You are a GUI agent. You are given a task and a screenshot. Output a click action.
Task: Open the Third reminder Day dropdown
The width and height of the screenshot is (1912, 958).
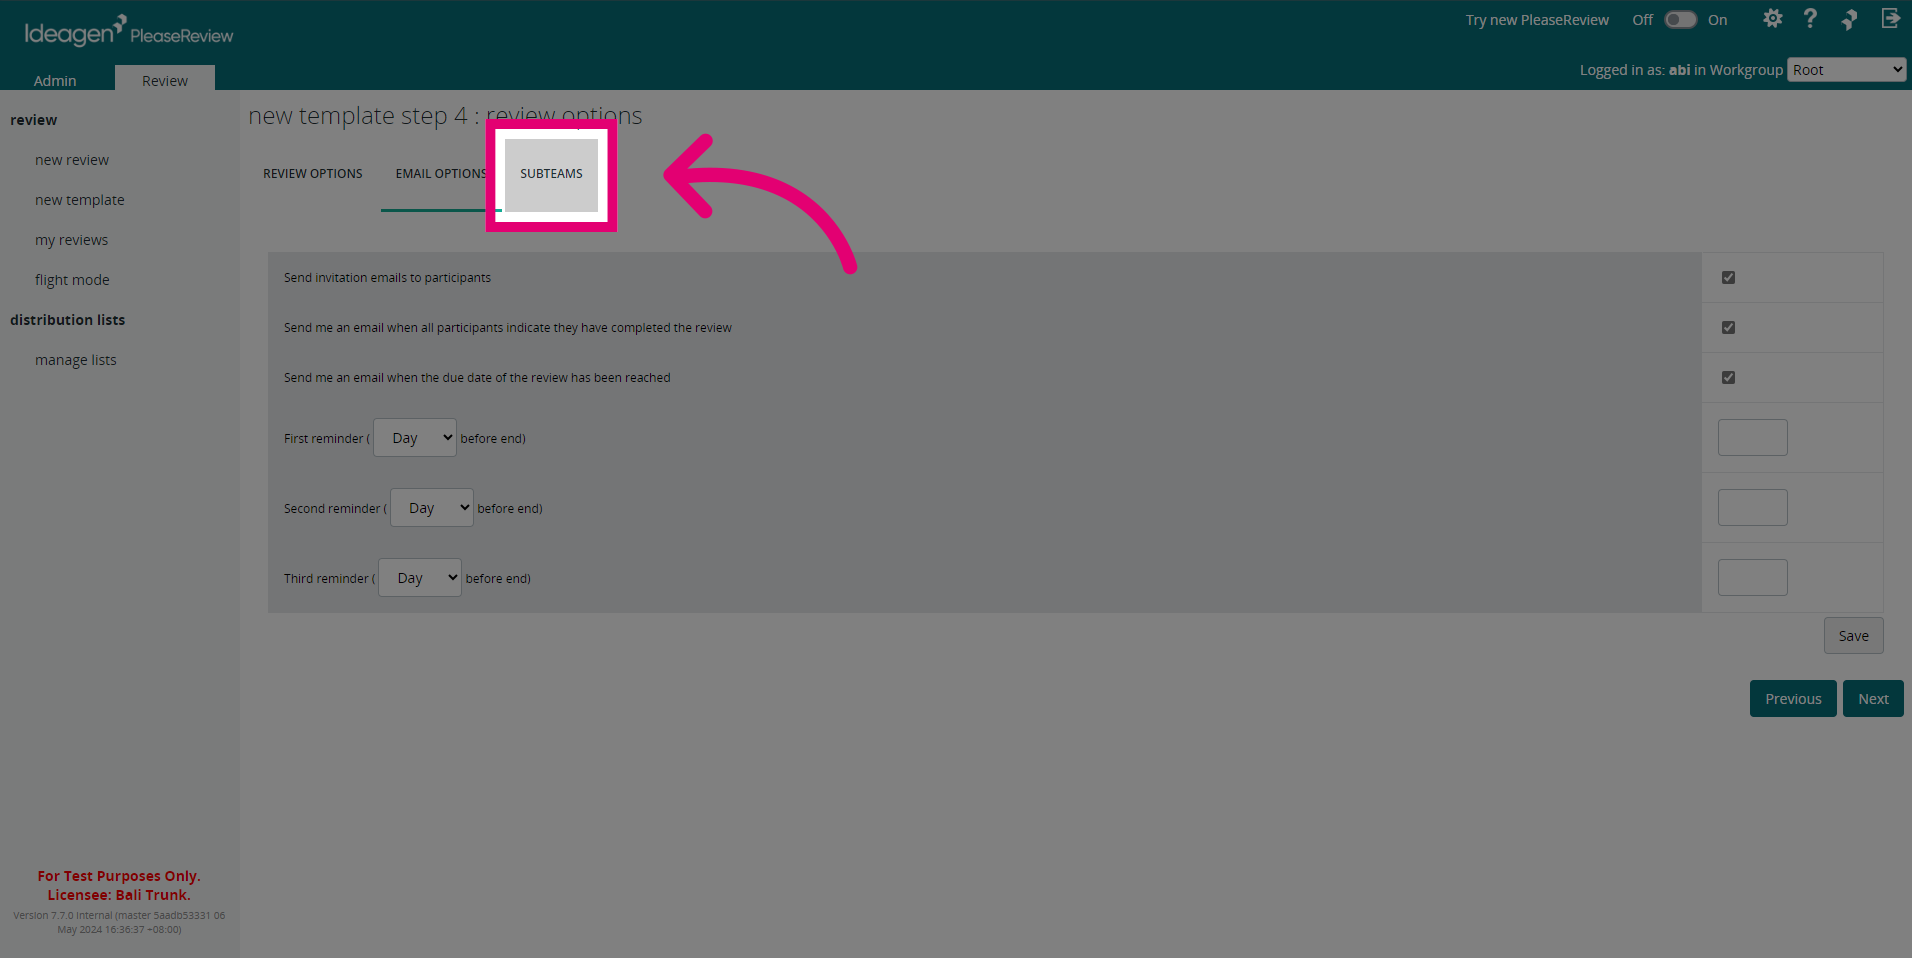coord(420,578)
